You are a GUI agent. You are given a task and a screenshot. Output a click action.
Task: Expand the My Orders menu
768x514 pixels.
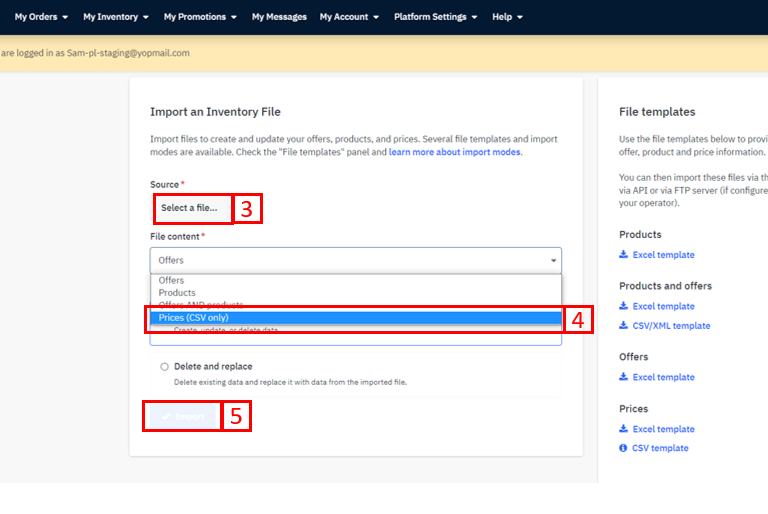[x=41, y=17]
